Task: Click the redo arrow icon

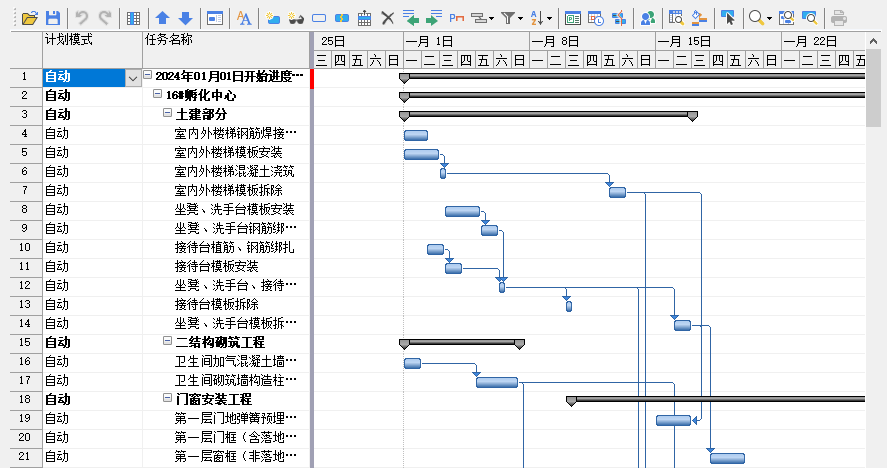Action: click(x=105, y=18)
